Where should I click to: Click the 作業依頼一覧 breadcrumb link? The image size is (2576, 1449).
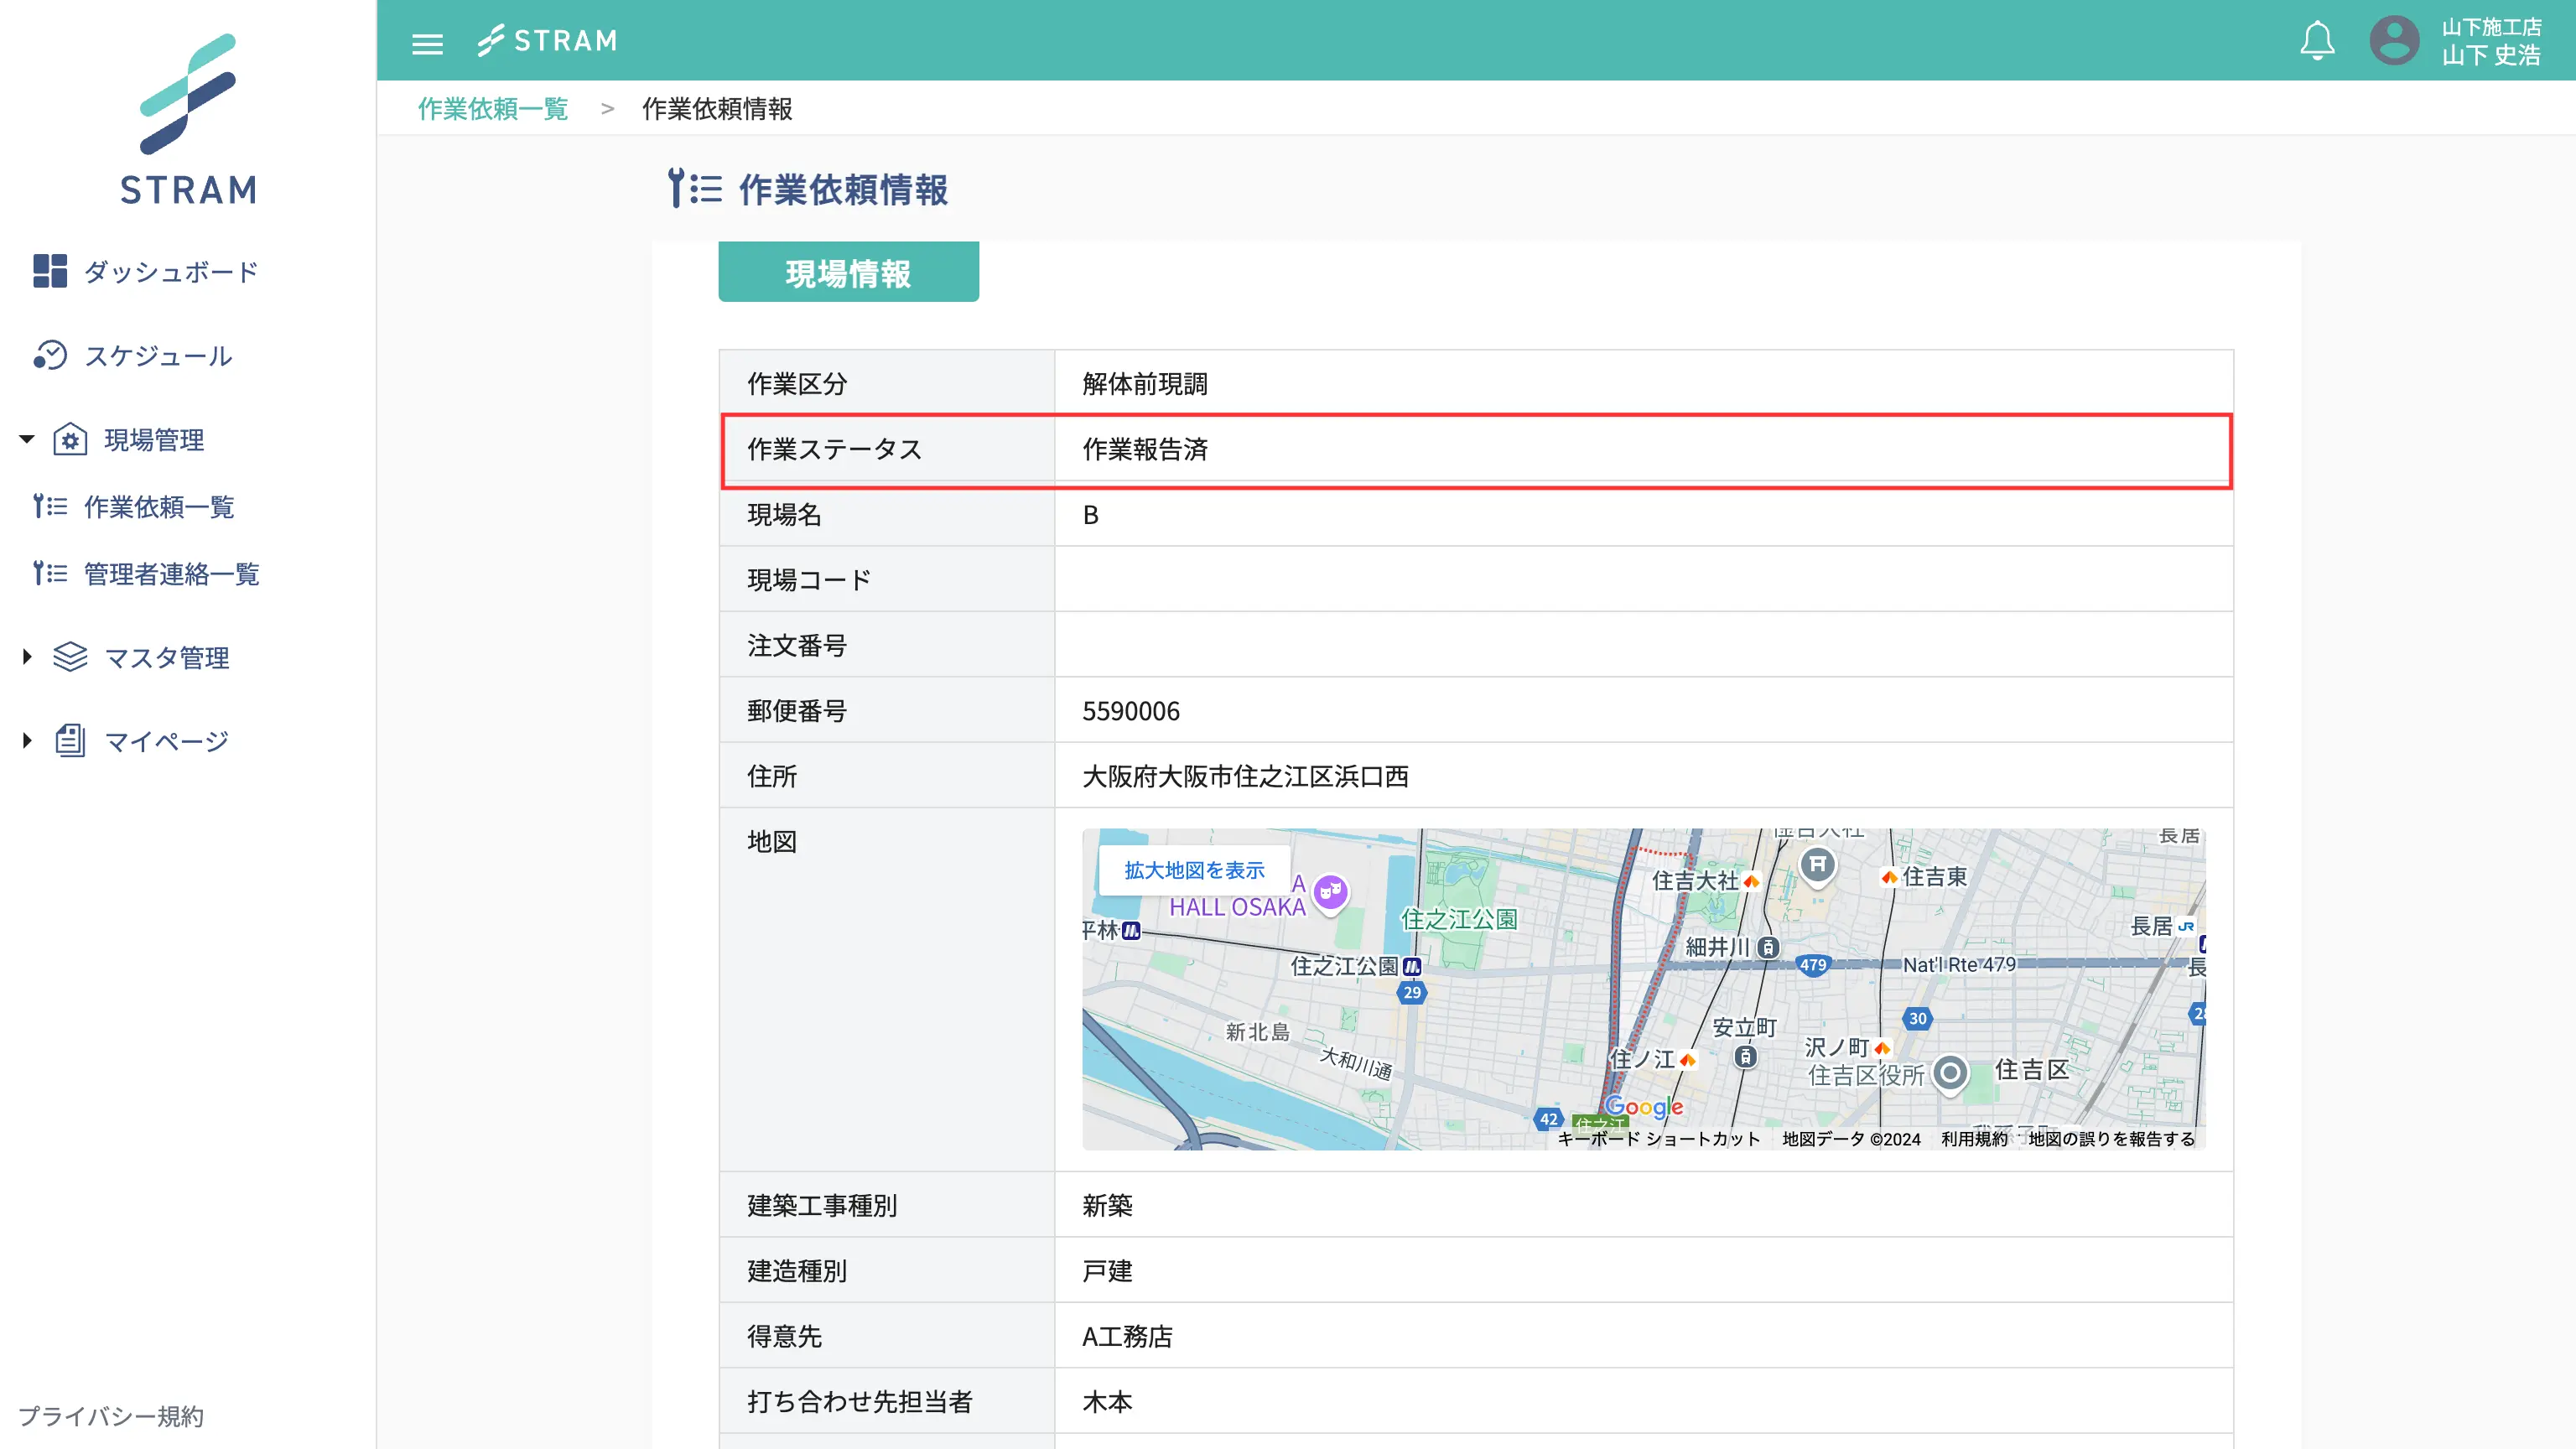coord(493,108)
